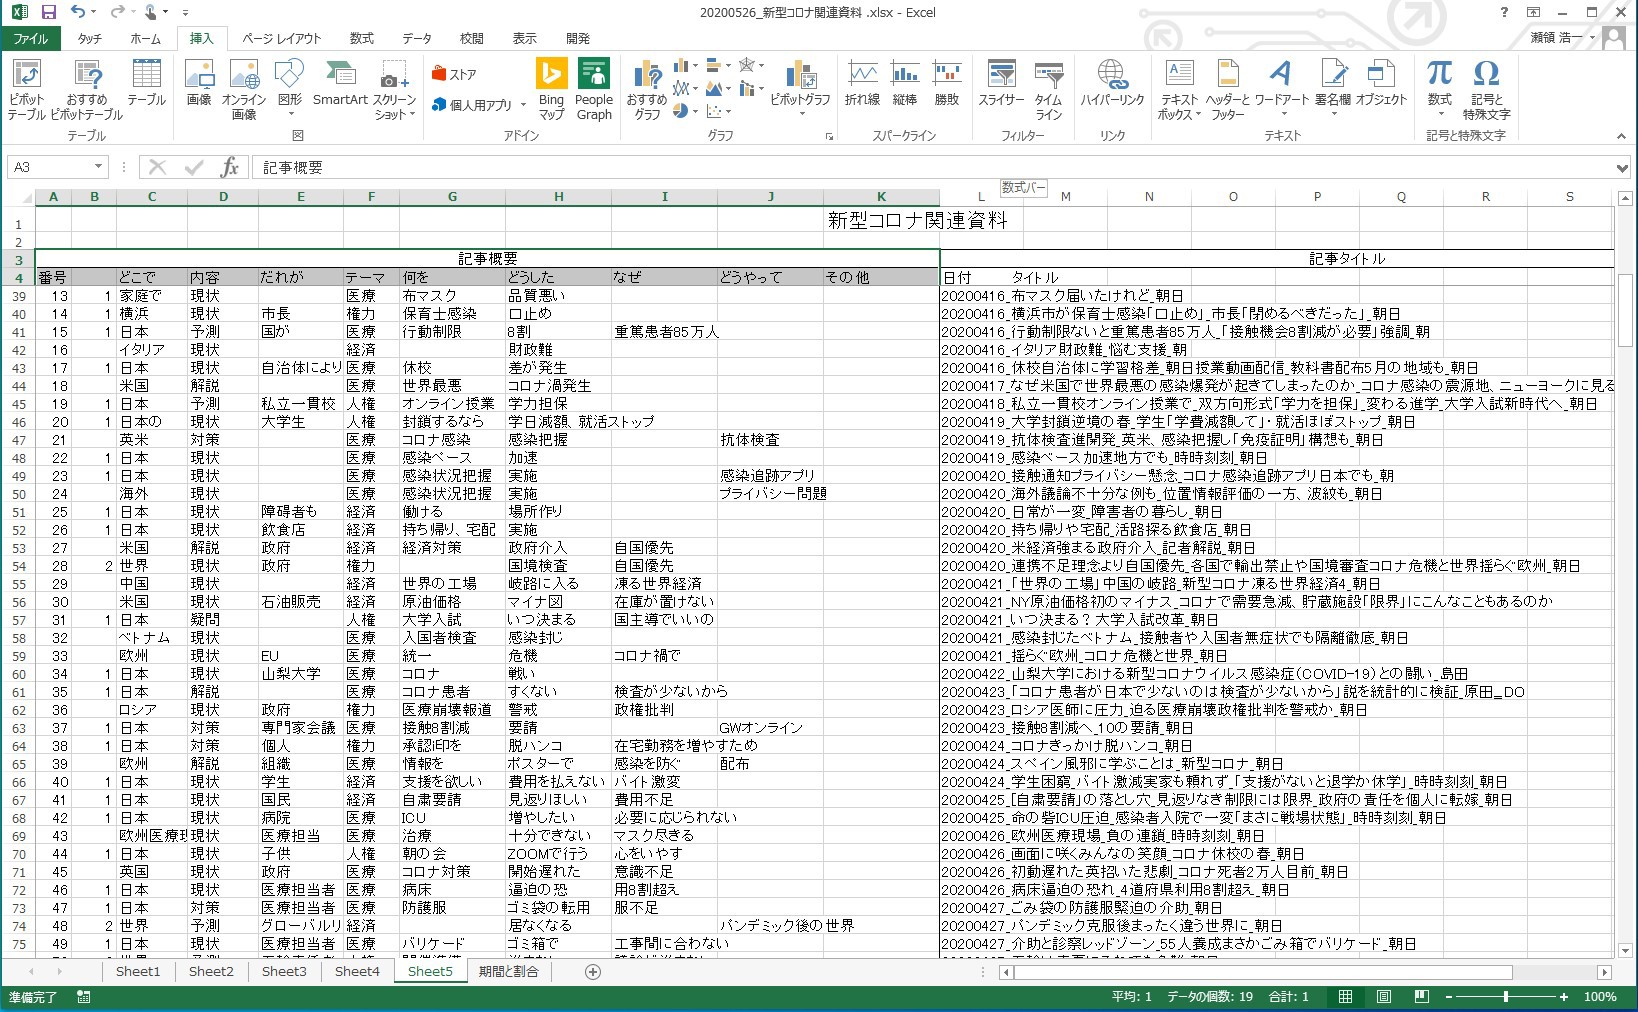Screen dimensions: 1638x1012
Task: Add a new worksheet
Action: tap(593, 971)
